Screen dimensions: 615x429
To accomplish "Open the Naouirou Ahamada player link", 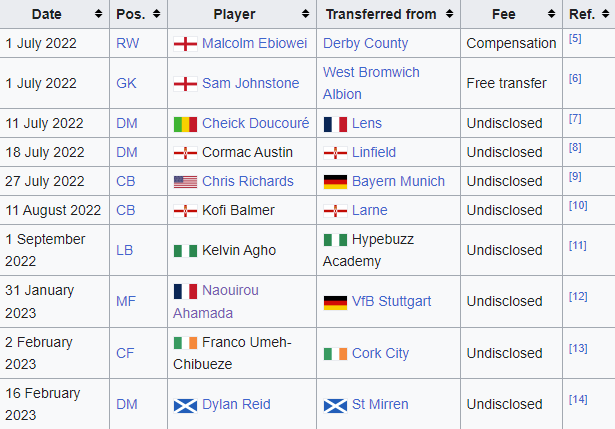I will pos(216,302).
